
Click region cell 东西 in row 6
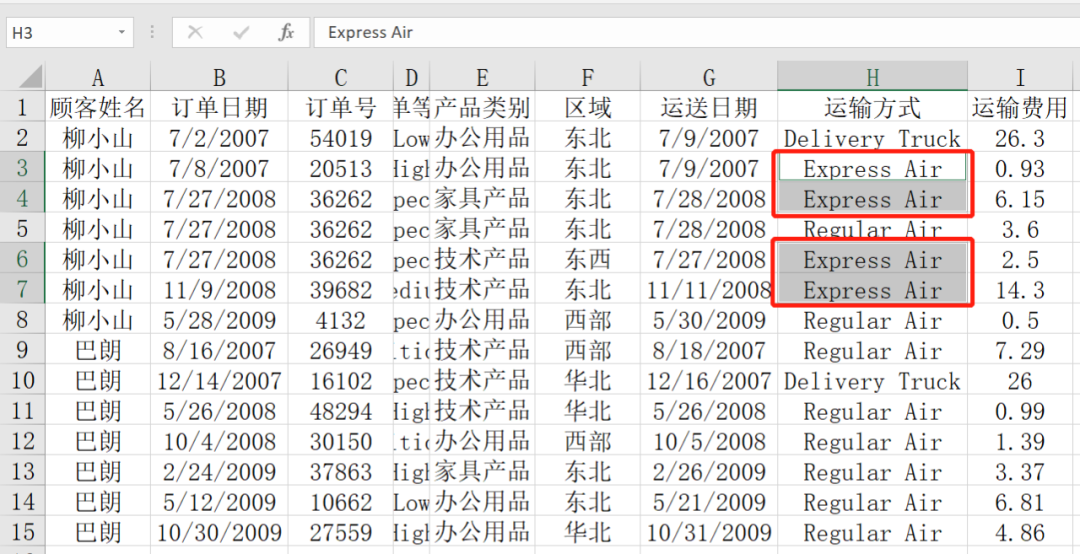[x=588, y=260]
